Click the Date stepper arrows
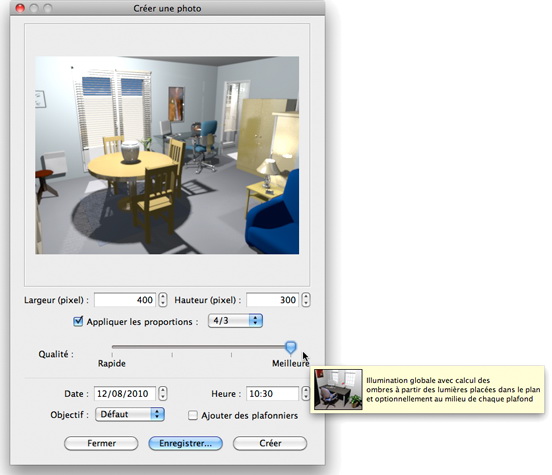 pyautogui.click(x=162, y=393)
